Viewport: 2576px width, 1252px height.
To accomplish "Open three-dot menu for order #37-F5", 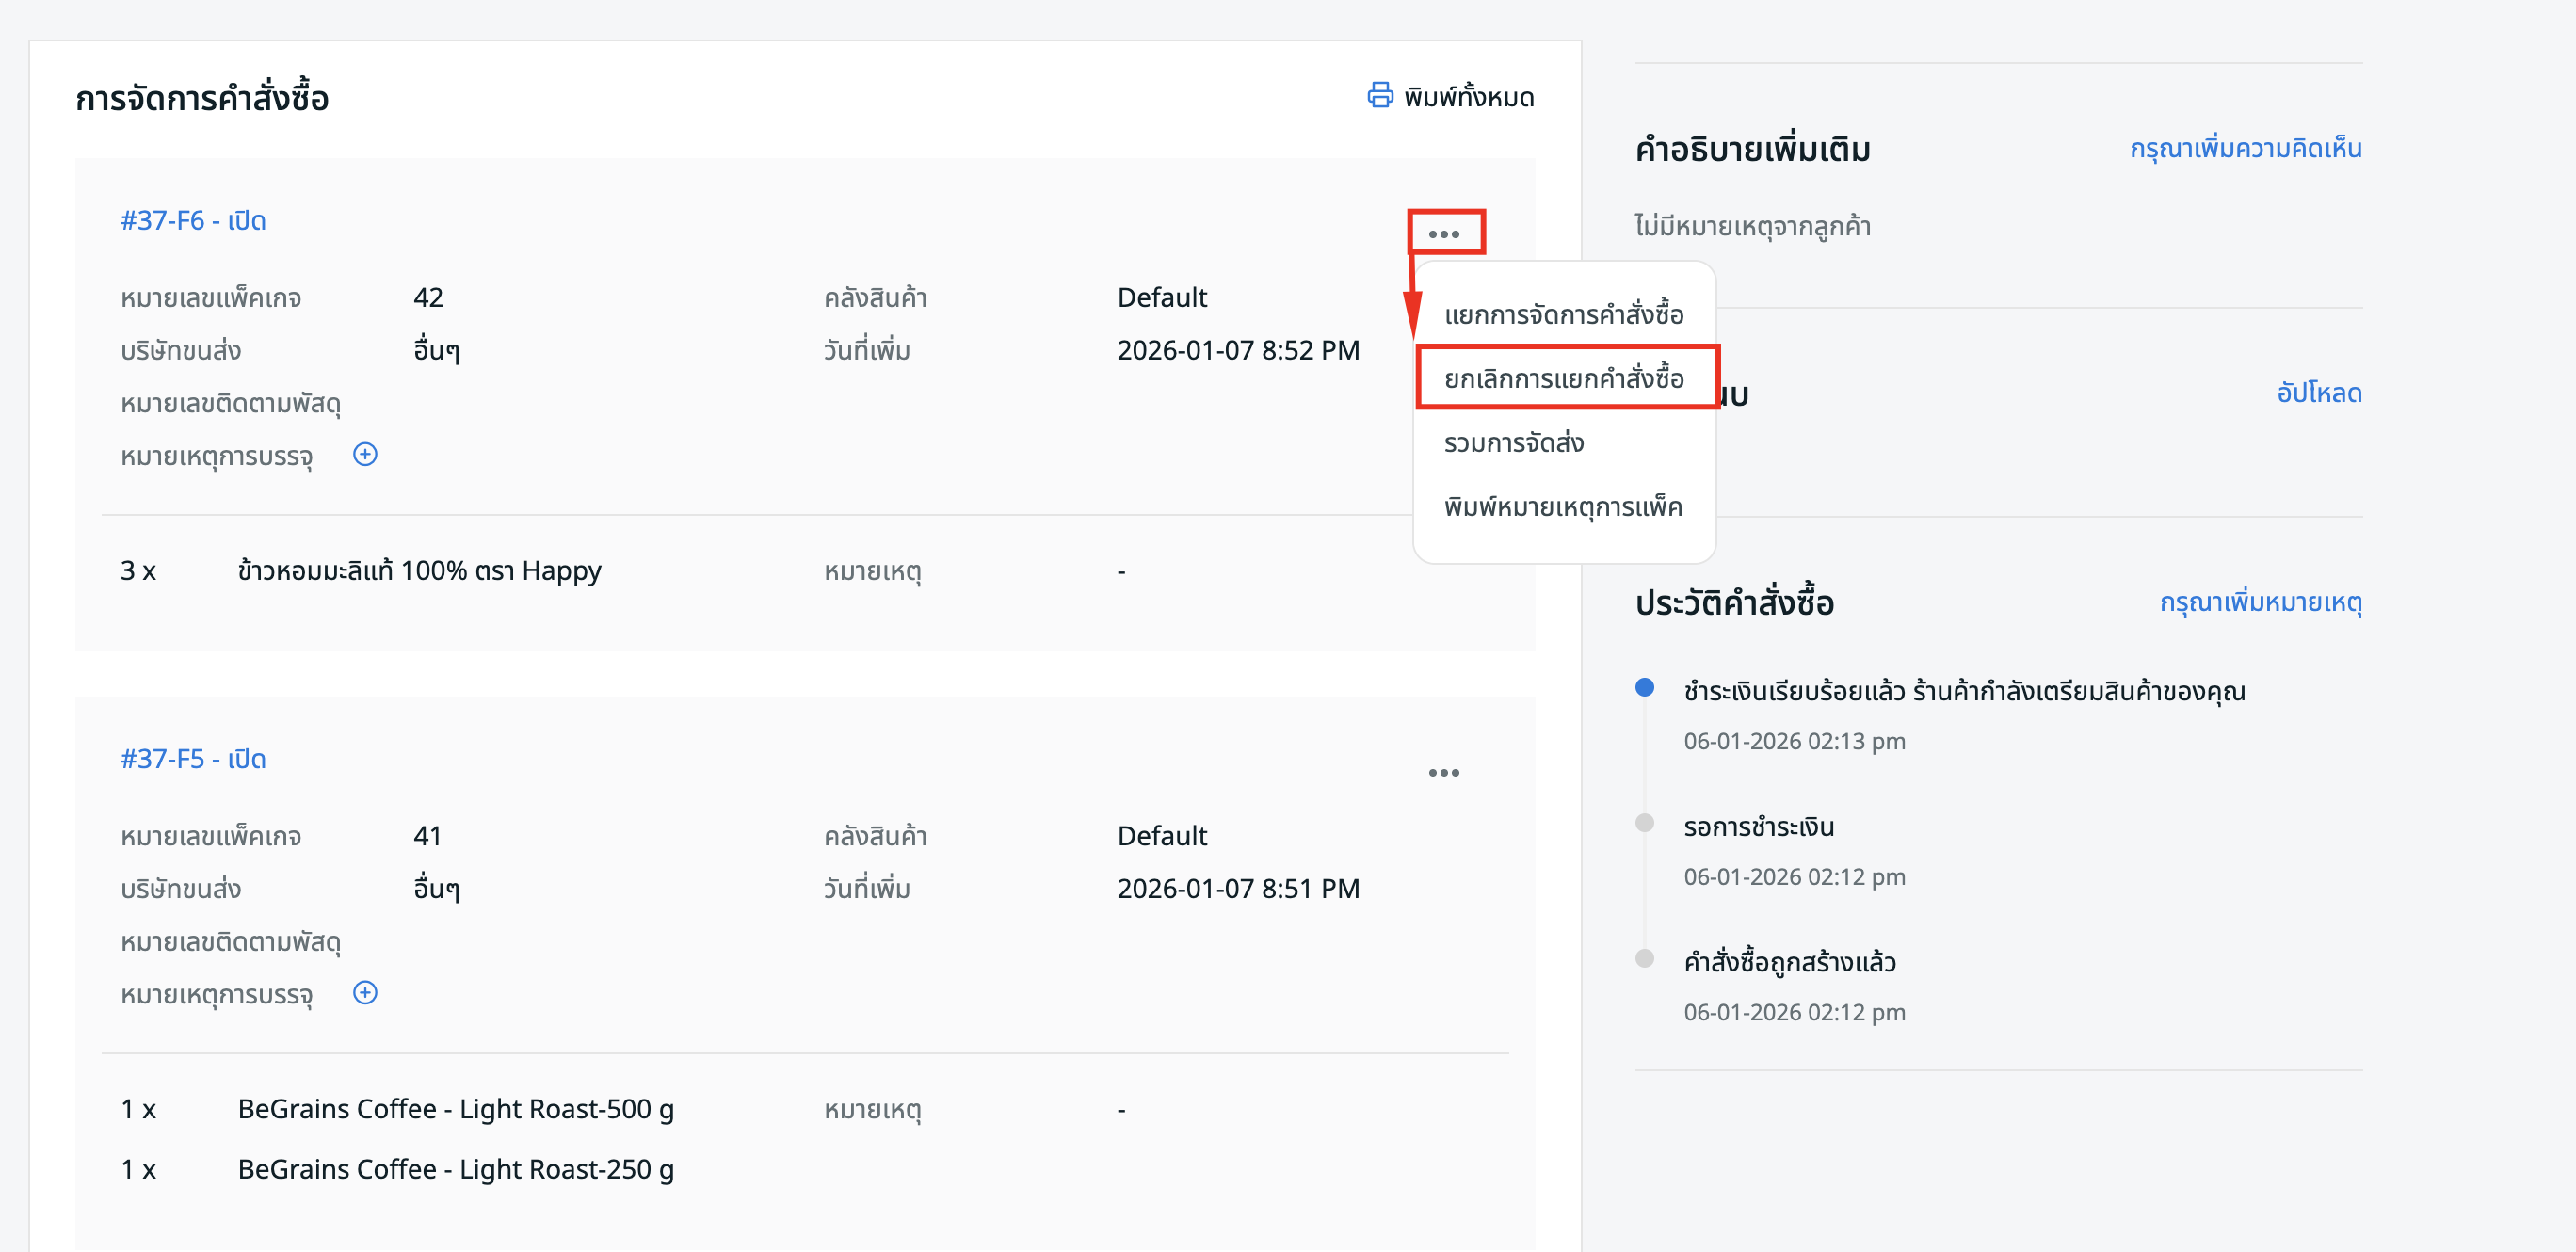I will (1443, 772).
